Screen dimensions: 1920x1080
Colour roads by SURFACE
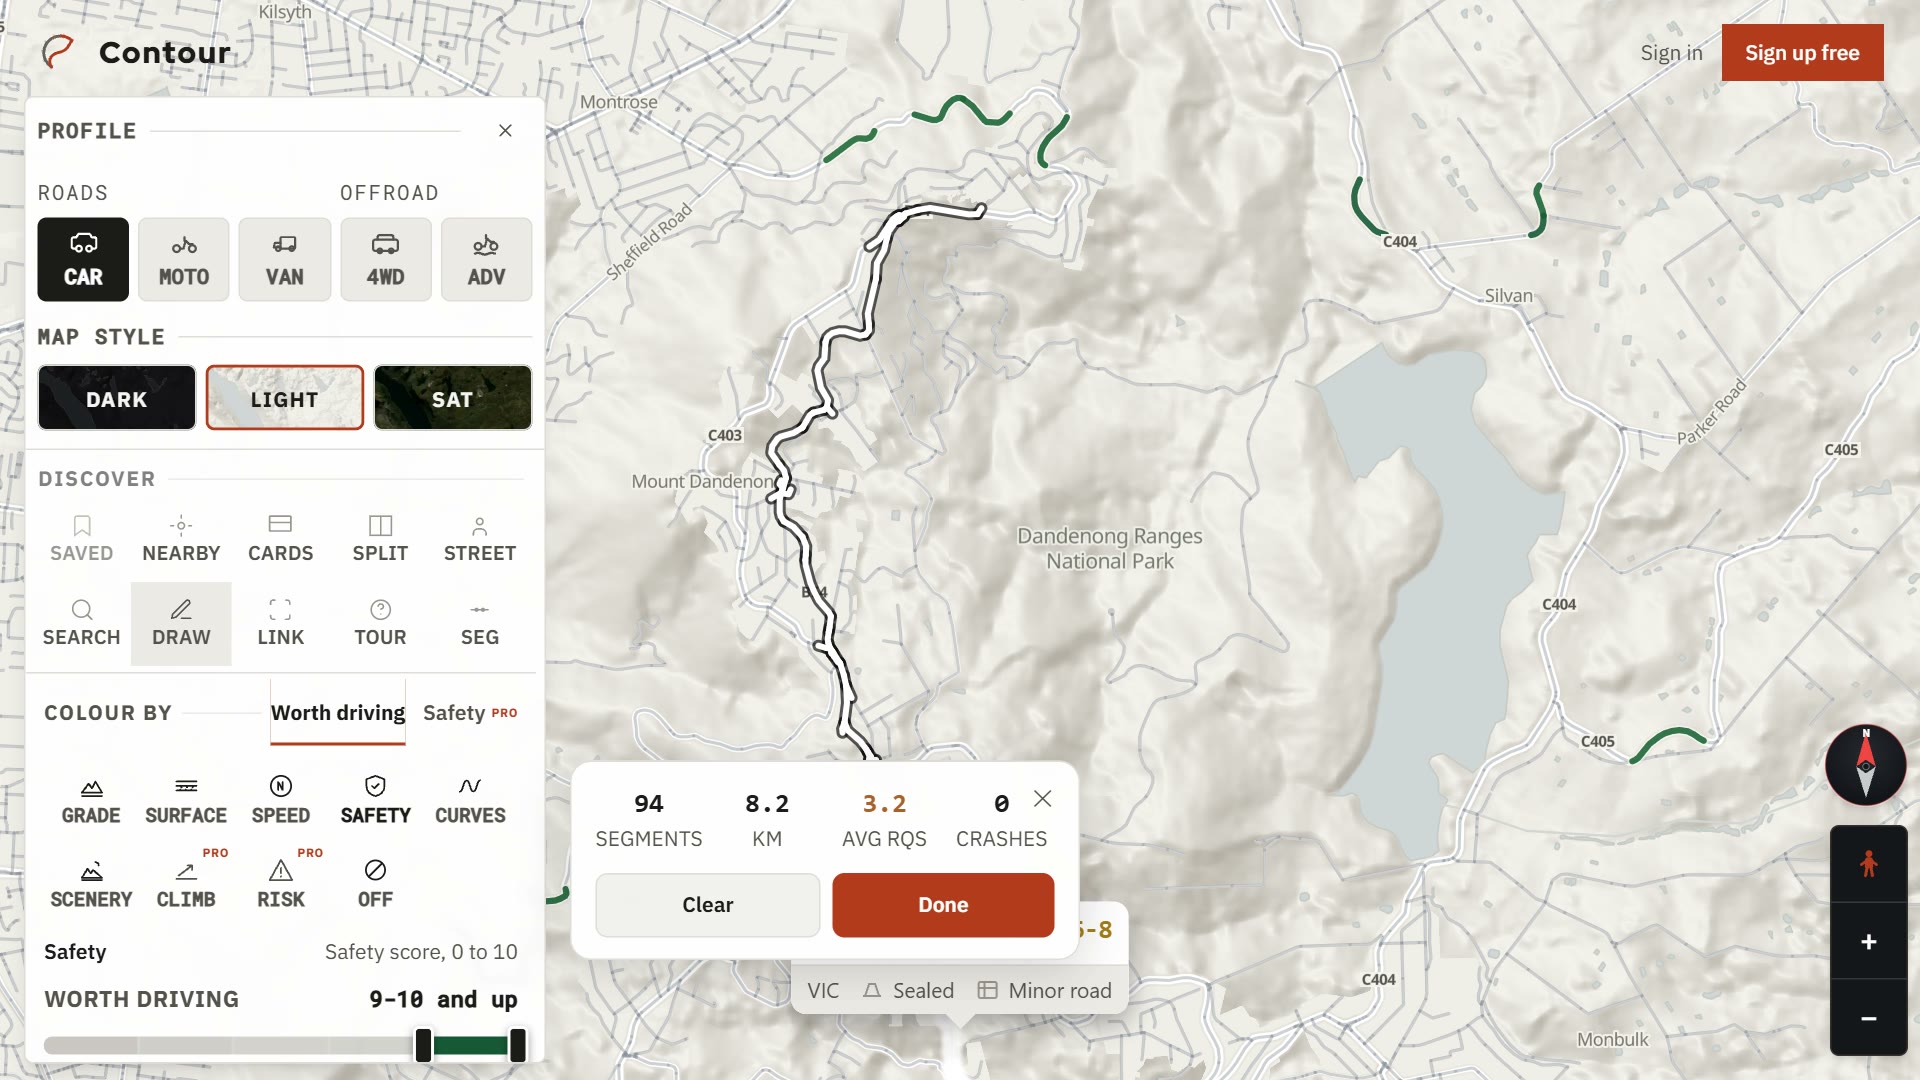tap(186, 802)
